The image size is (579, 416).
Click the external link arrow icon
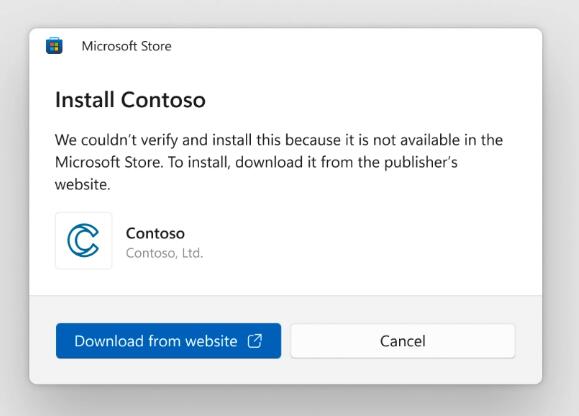(255, 341)
